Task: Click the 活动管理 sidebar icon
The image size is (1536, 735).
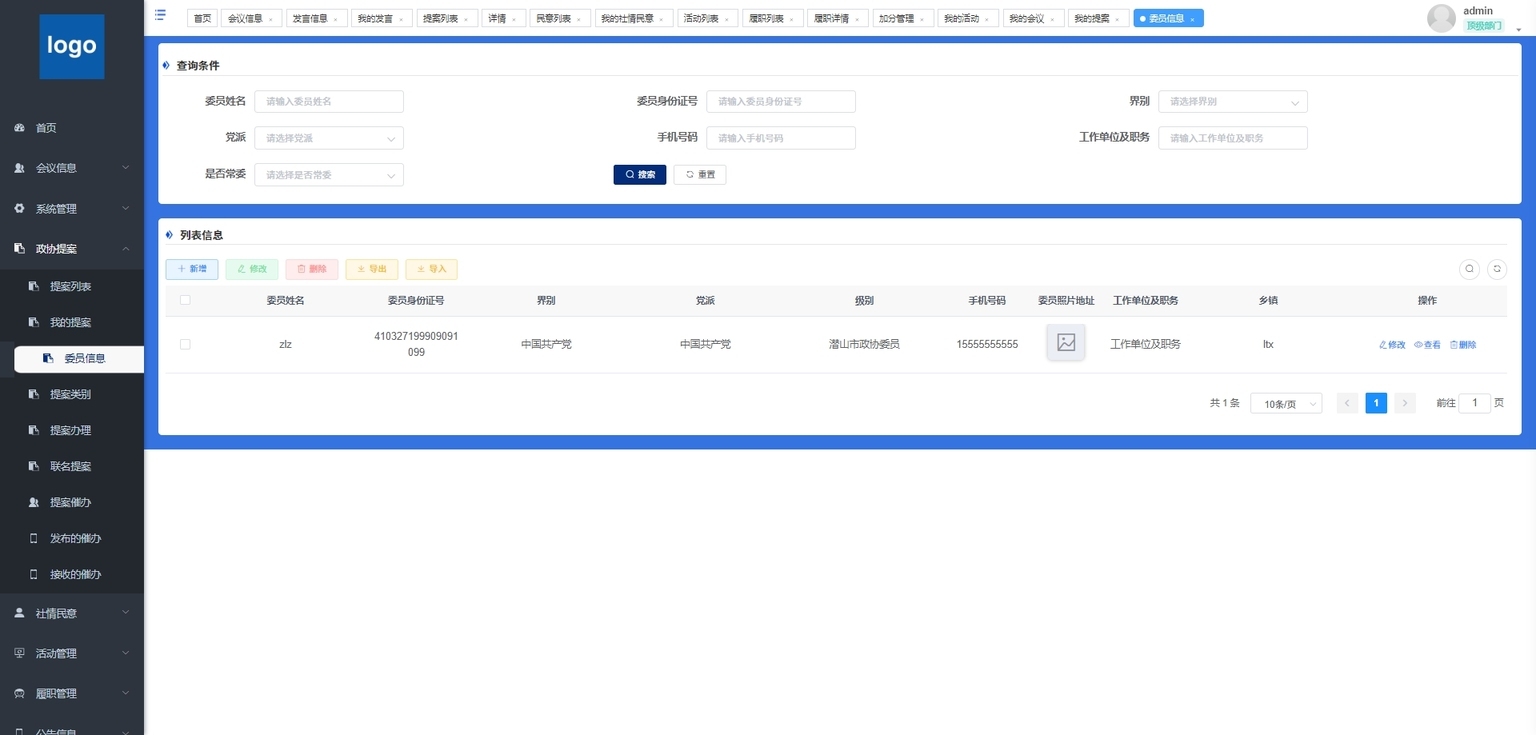Action: (x=19, y=653)
